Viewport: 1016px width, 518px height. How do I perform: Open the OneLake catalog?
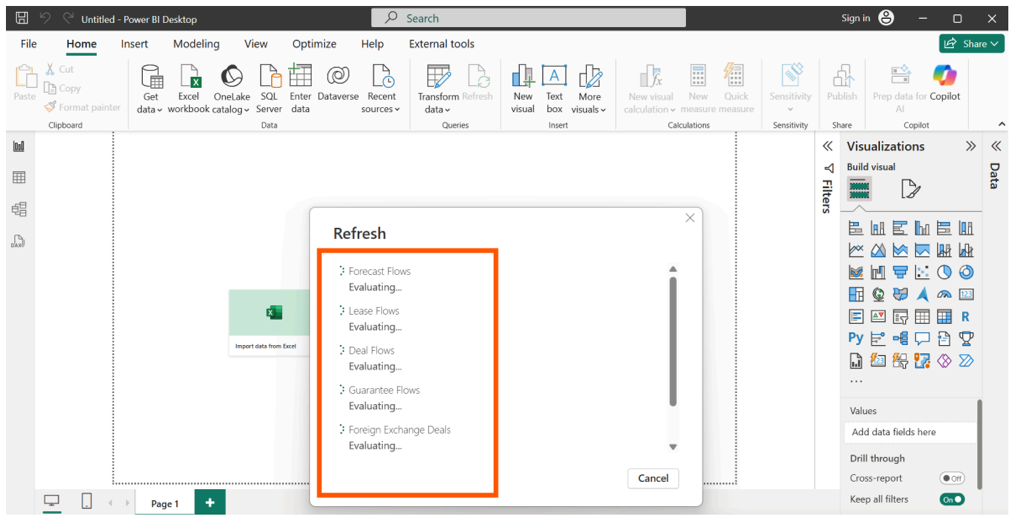231,89
